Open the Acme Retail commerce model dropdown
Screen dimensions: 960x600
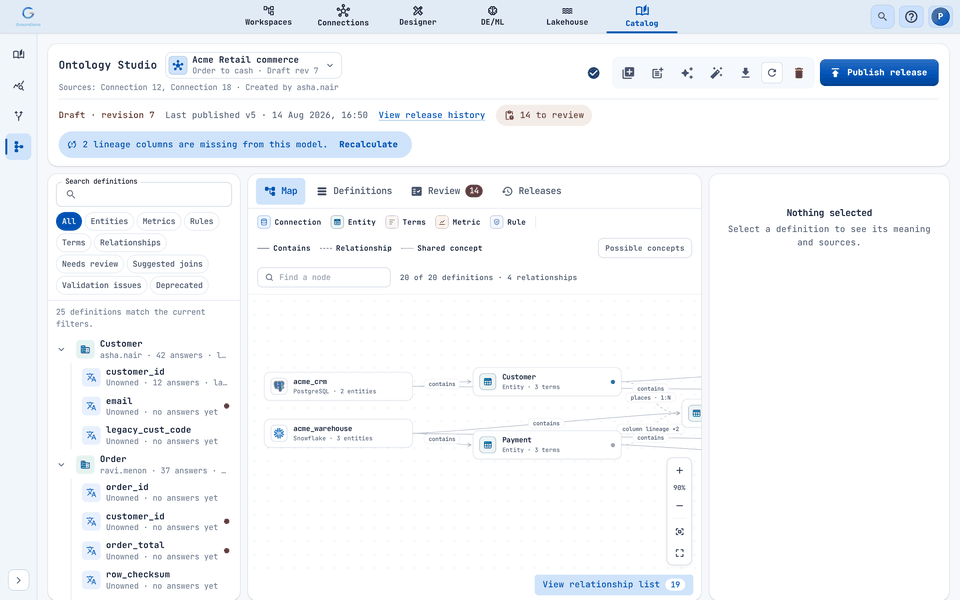coord(253,65)
